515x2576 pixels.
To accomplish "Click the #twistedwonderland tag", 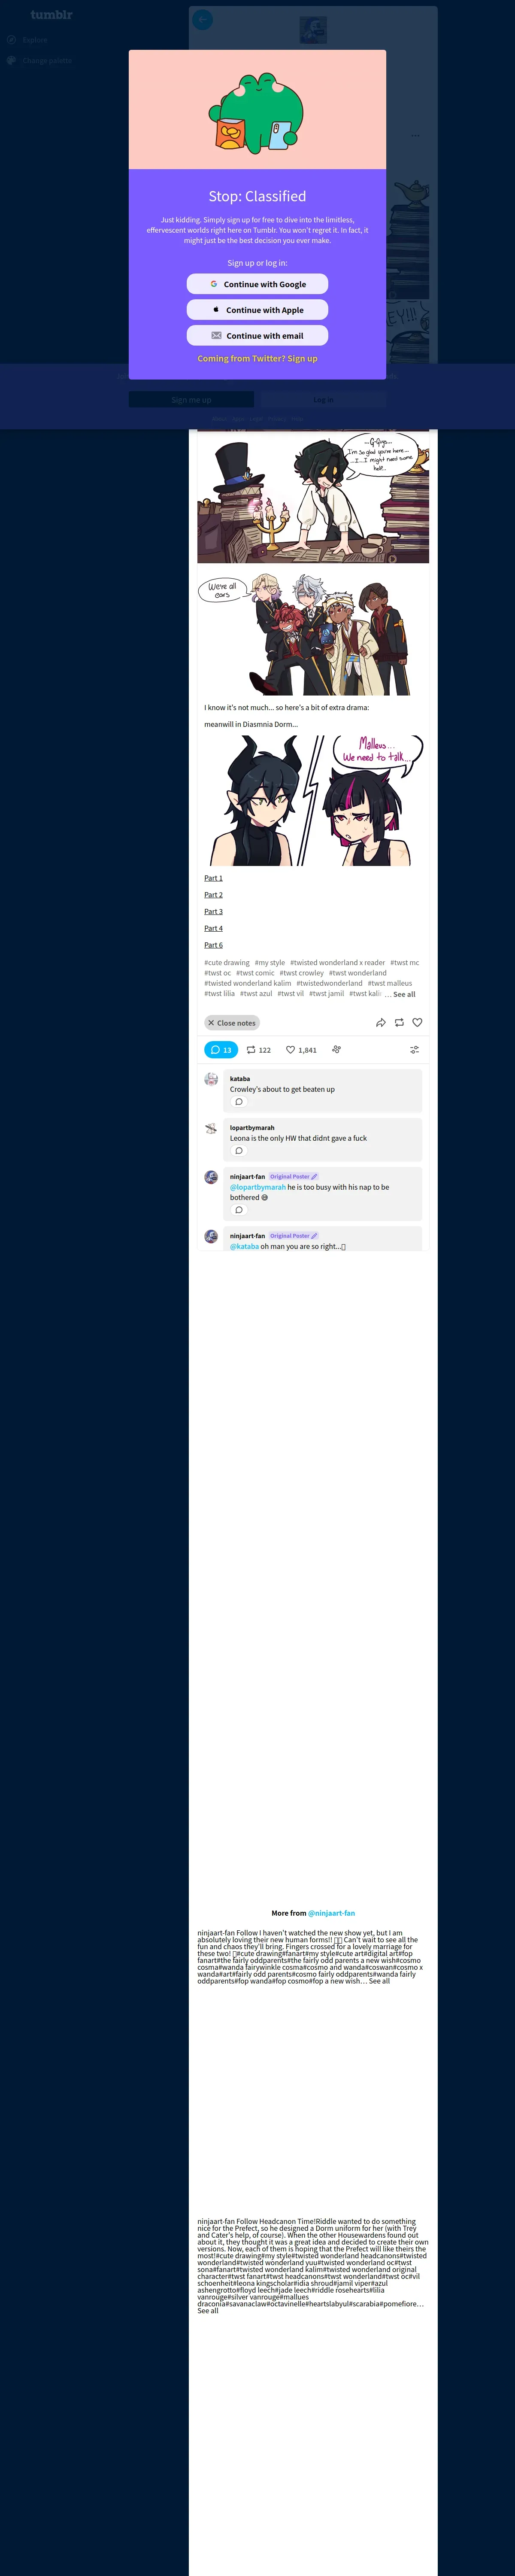I will tap(330, 984).
